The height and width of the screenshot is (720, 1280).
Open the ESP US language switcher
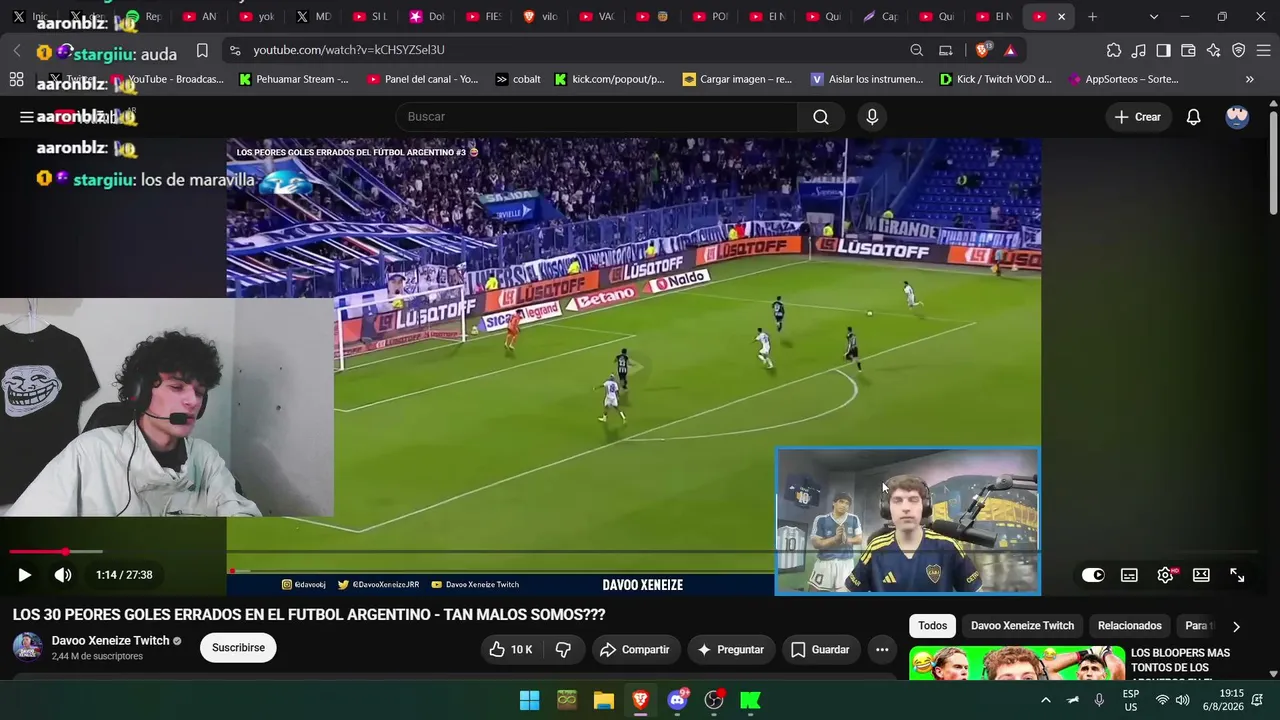[1131, 700]
